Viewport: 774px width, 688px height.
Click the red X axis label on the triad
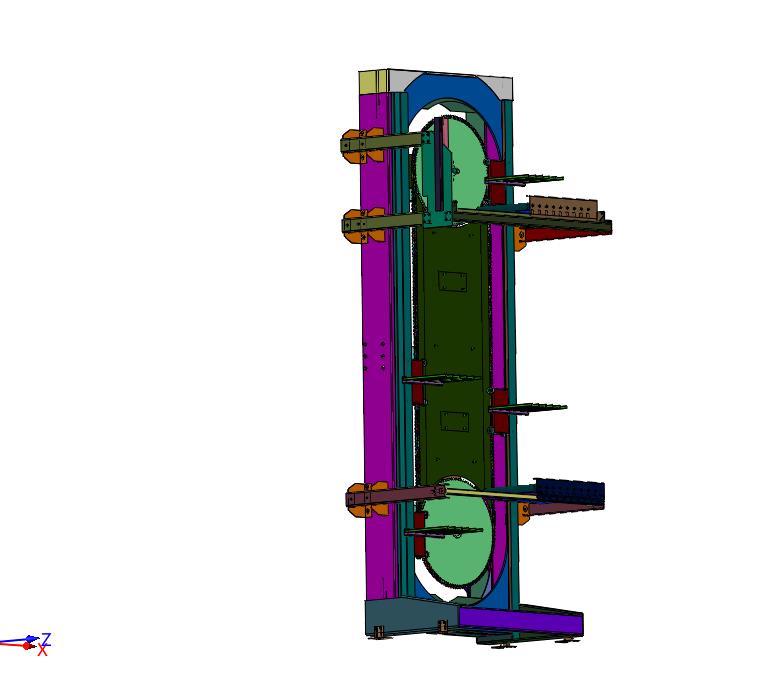(x=42, y=650)
